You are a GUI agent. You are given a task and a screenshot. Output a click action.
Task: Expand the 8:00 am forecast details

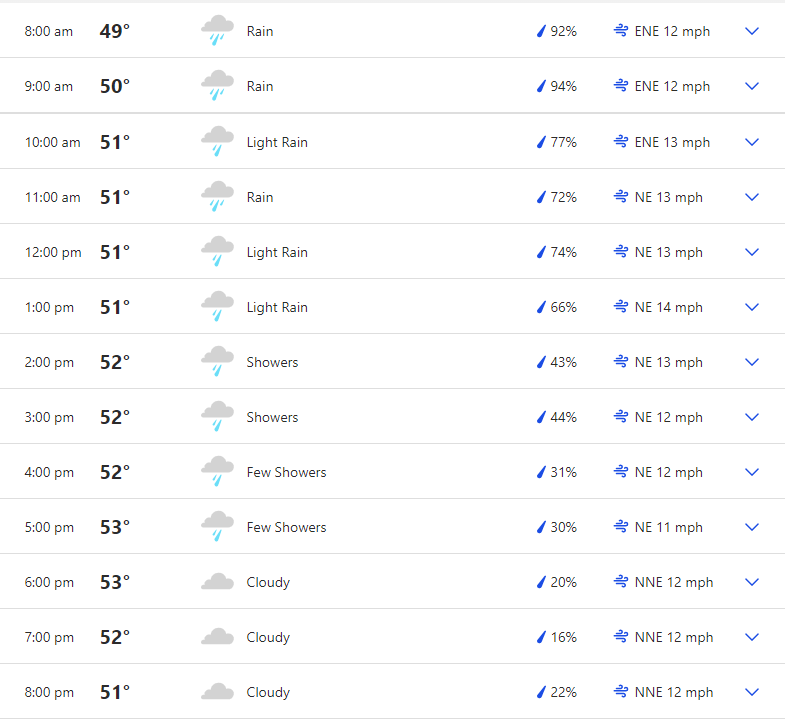pyautogui.click(x=752, y=31)
